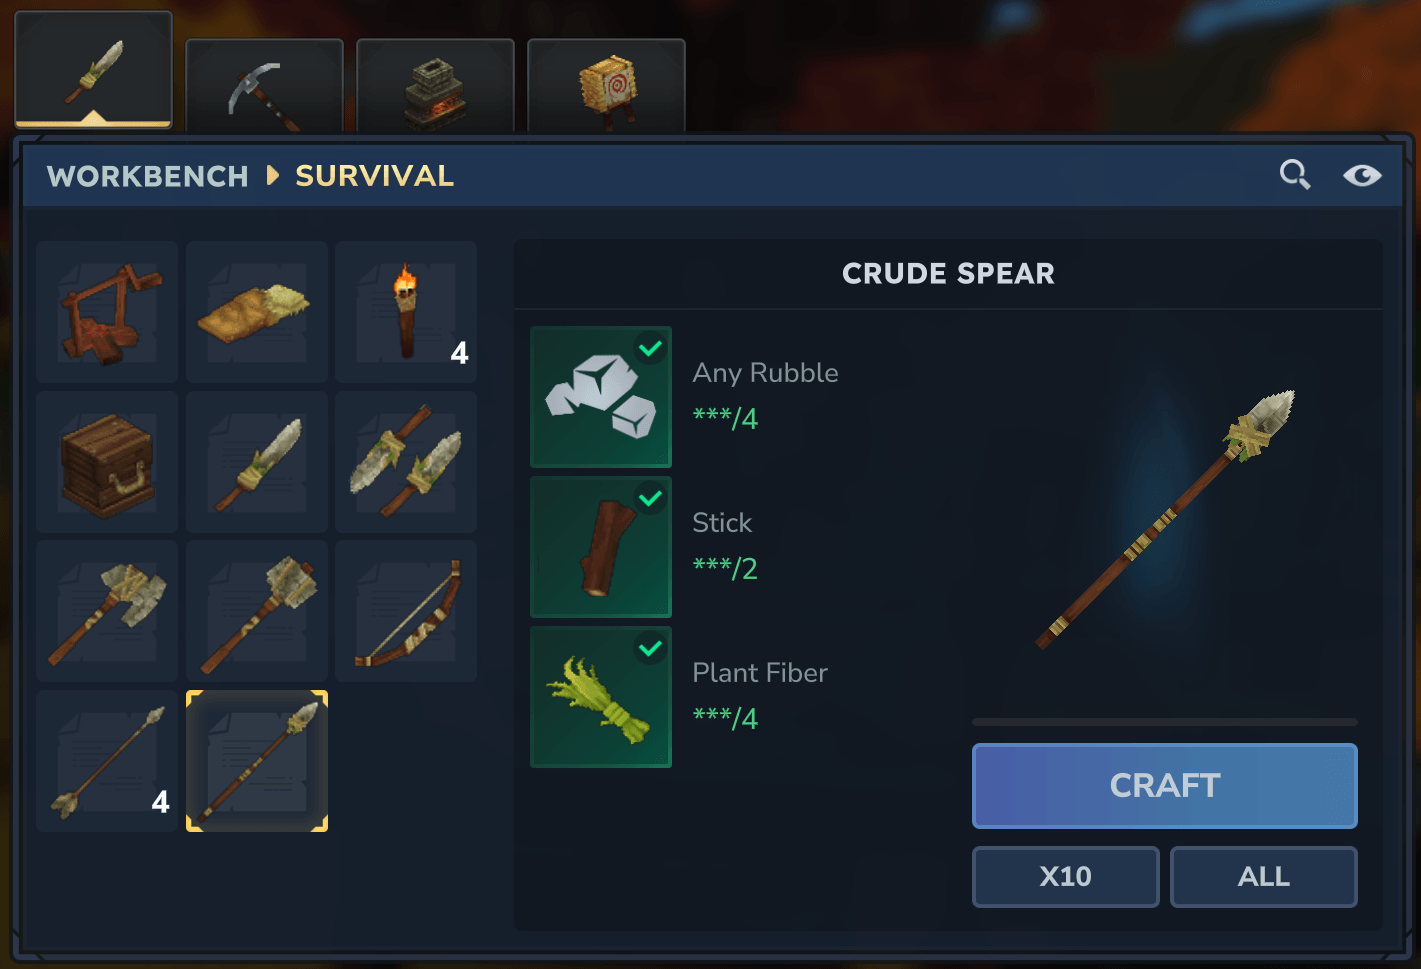Screen dimensions: 1421x969
Task: Select the crude hatchet recipe
Action: click(107, 611)
